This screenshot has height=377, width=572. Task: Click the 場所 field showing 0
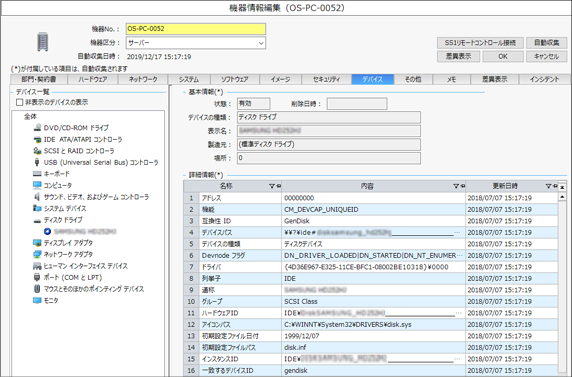click(x=329, y=158)
